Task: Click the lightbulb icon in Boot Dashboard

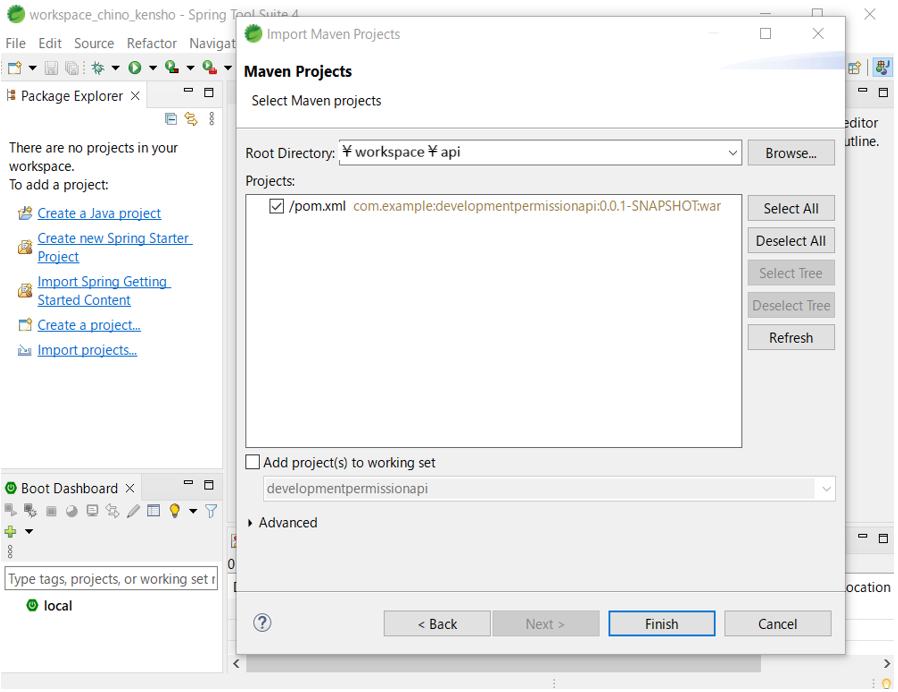Action: (x=174, y=511)
